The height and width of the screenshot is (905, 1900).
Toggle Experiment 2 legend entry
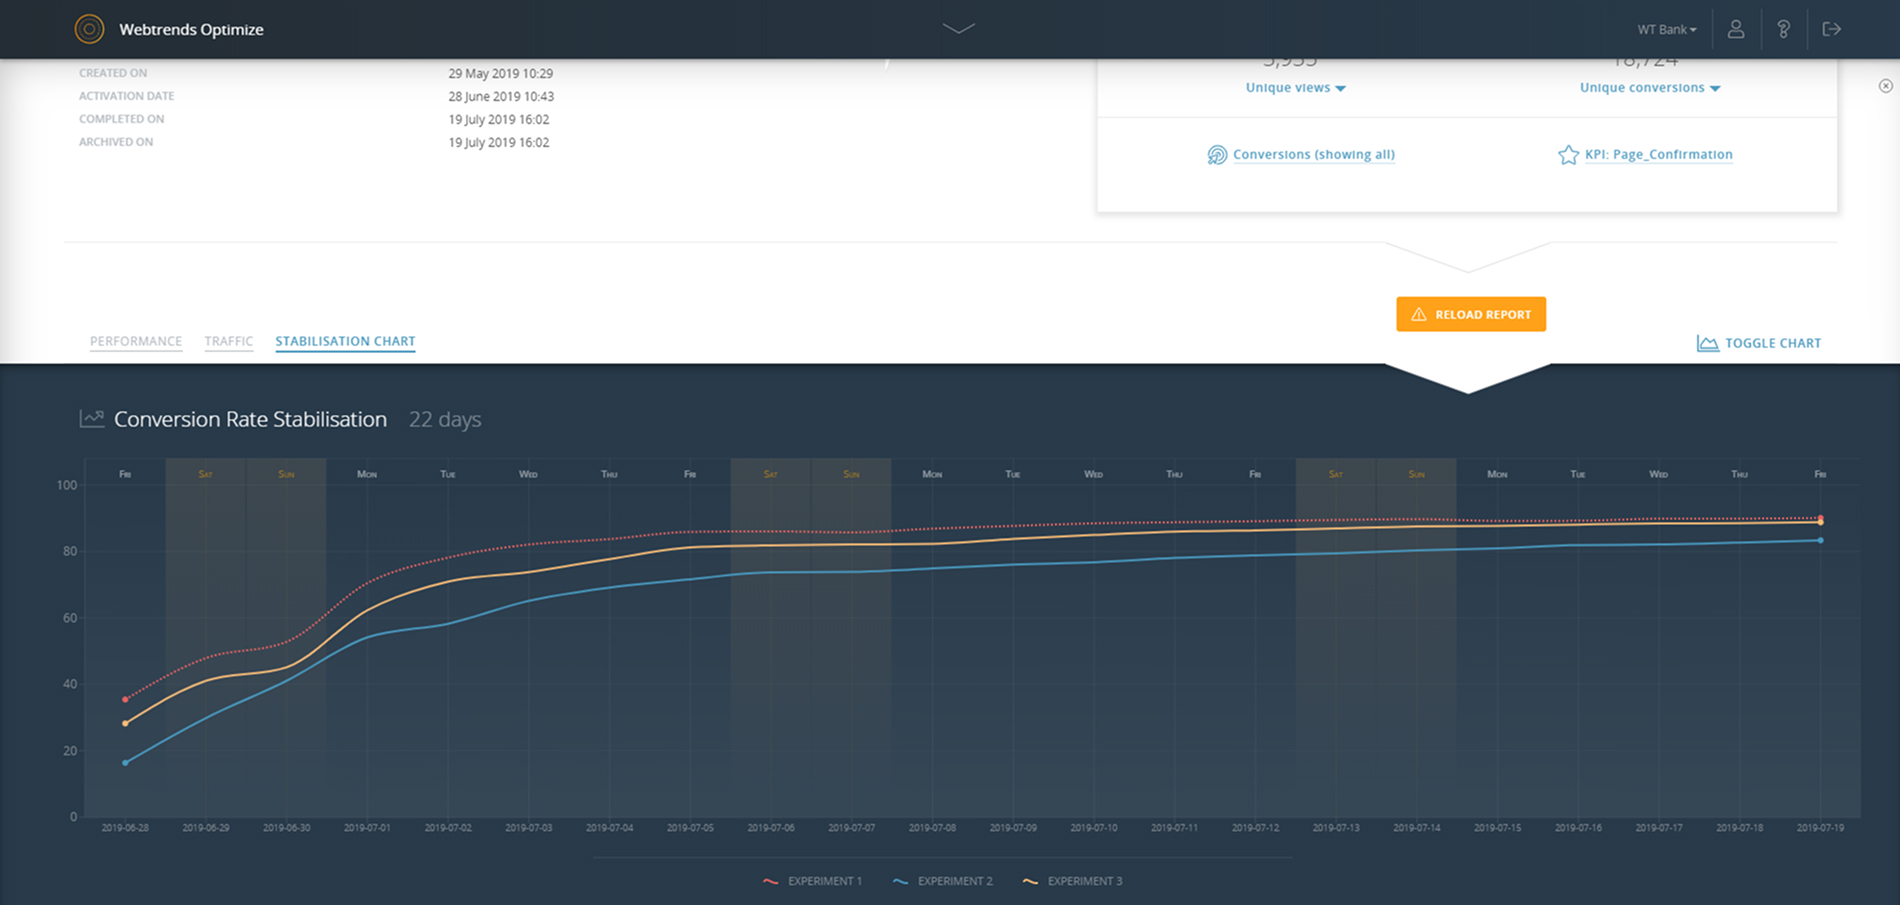click(x=942, y=881)
